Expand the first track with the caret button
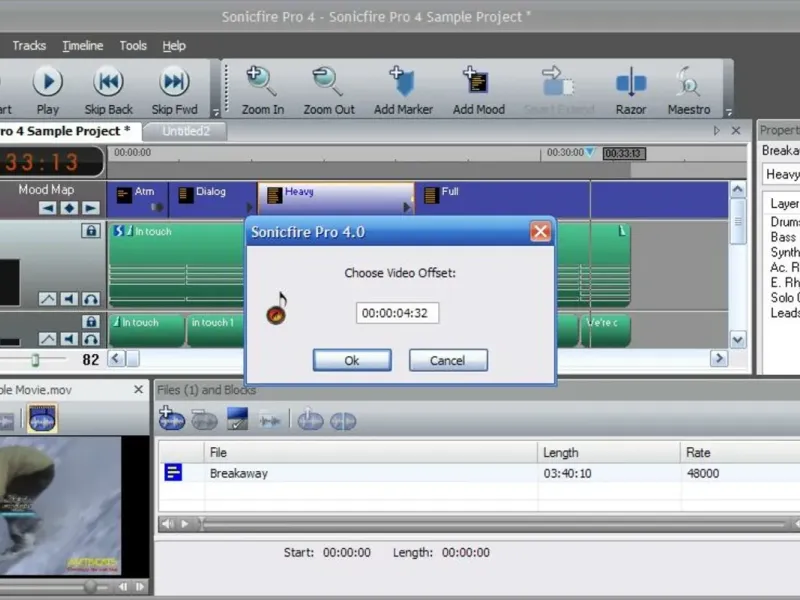Image resolution: width=800 pixels, height=600 pixels. (47, 299)
